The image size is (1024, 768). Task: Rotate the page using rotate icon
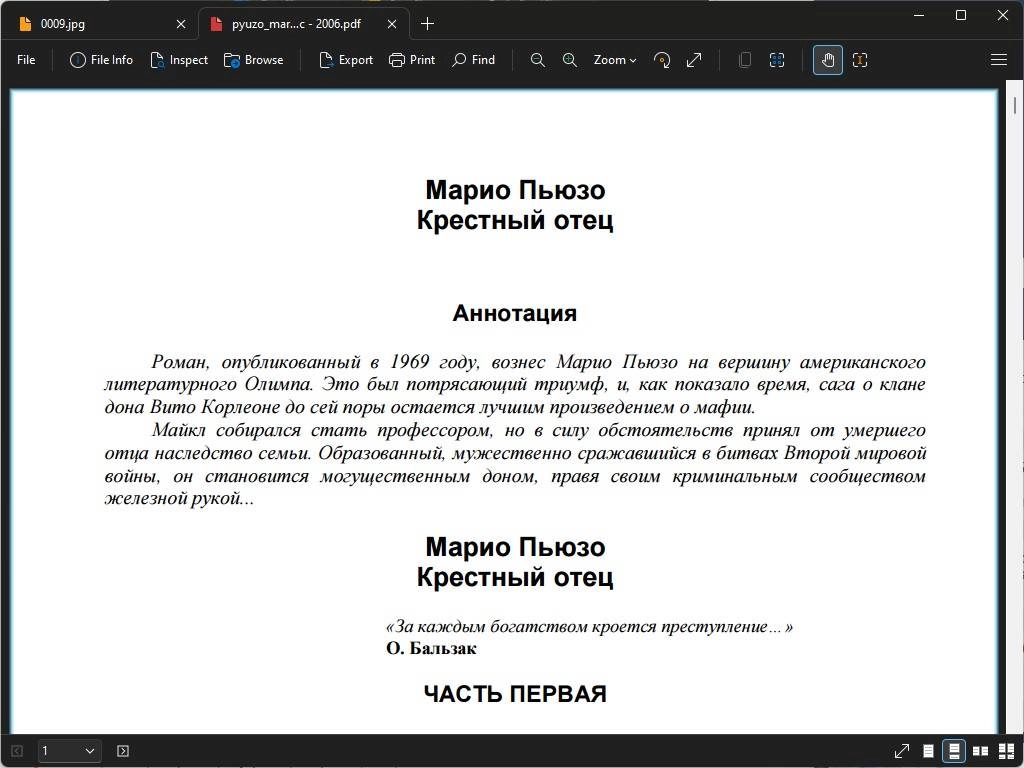662,60
